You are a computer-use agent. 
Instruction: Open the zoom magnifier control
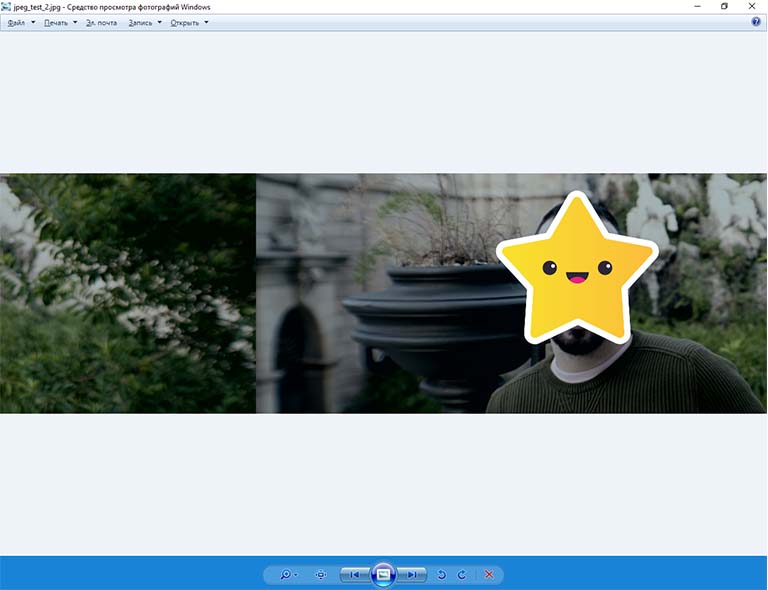tap(287, 575)
